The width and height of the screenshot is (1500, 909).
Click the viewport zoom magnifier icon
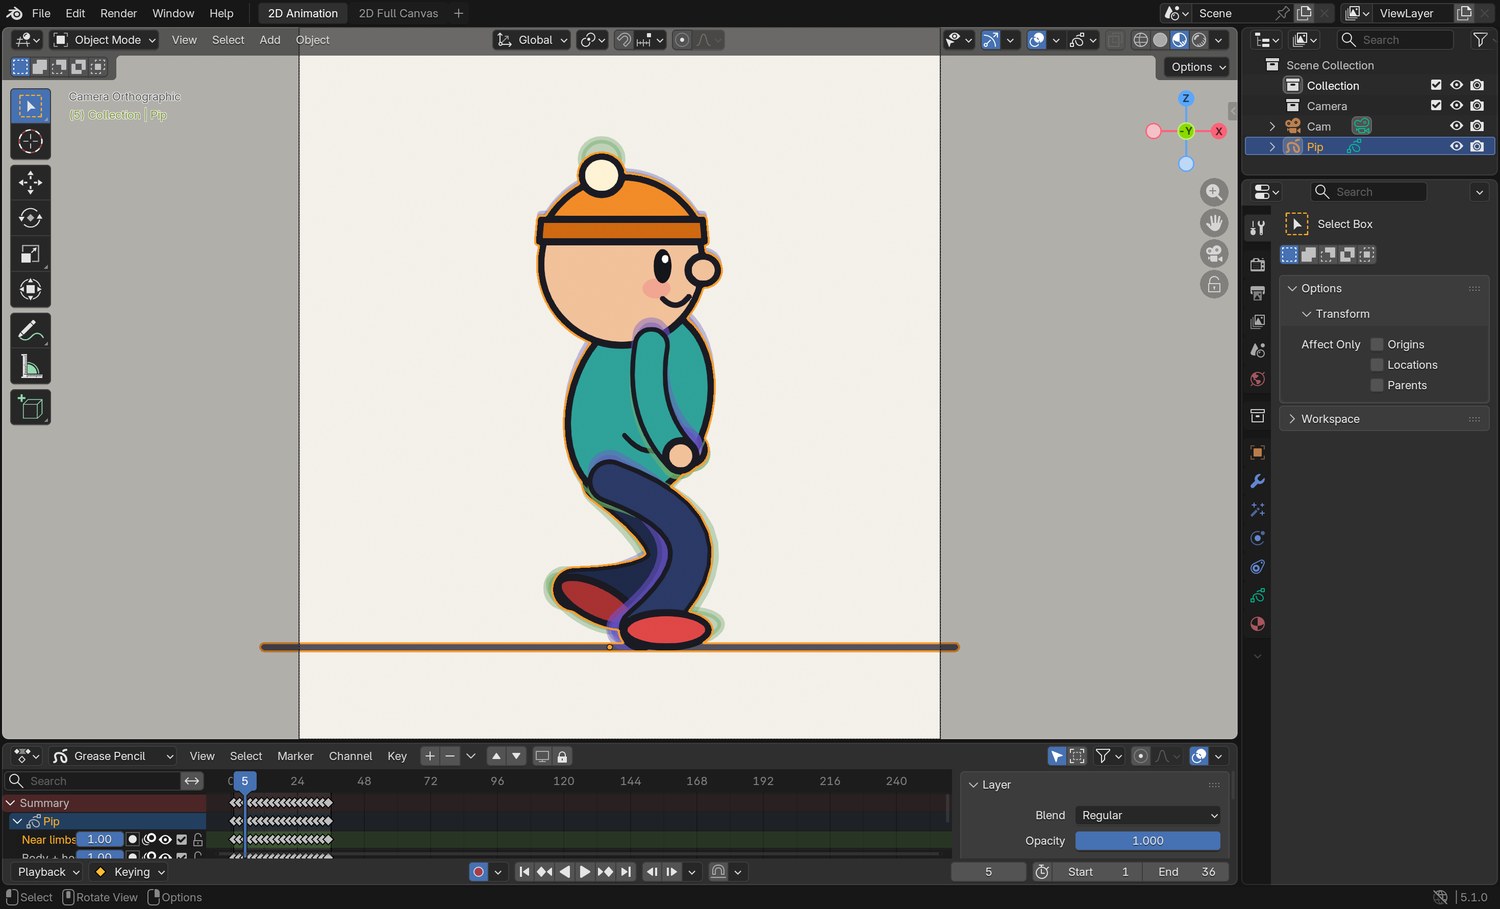tap(1214, 192)
